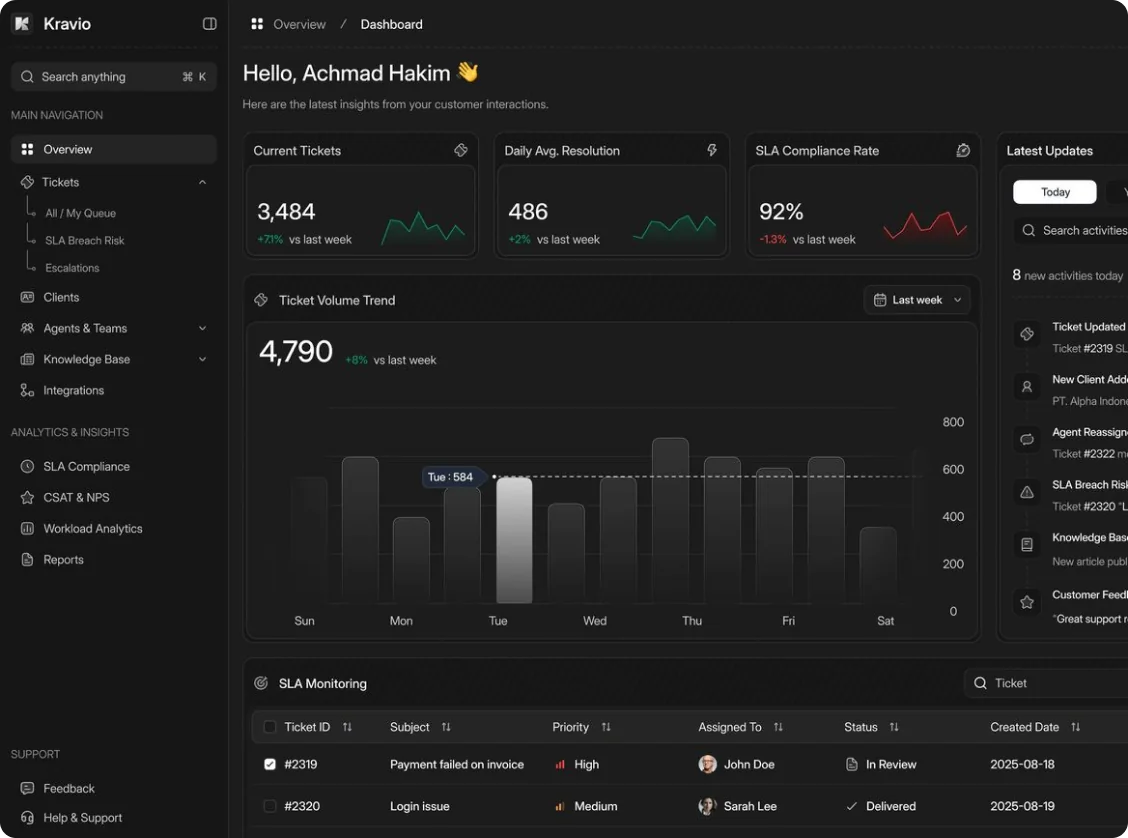This screenshot has width=1128, height=838.
Task: Open the Last week period dropdown
Action: tap(916, 300)
